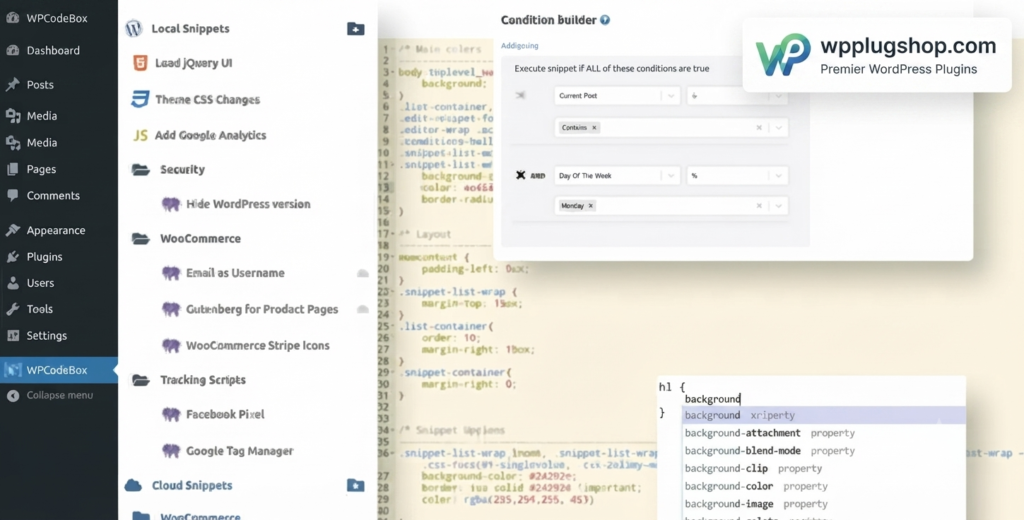Open the Google Tag Manager snippet

coord(240,451)
